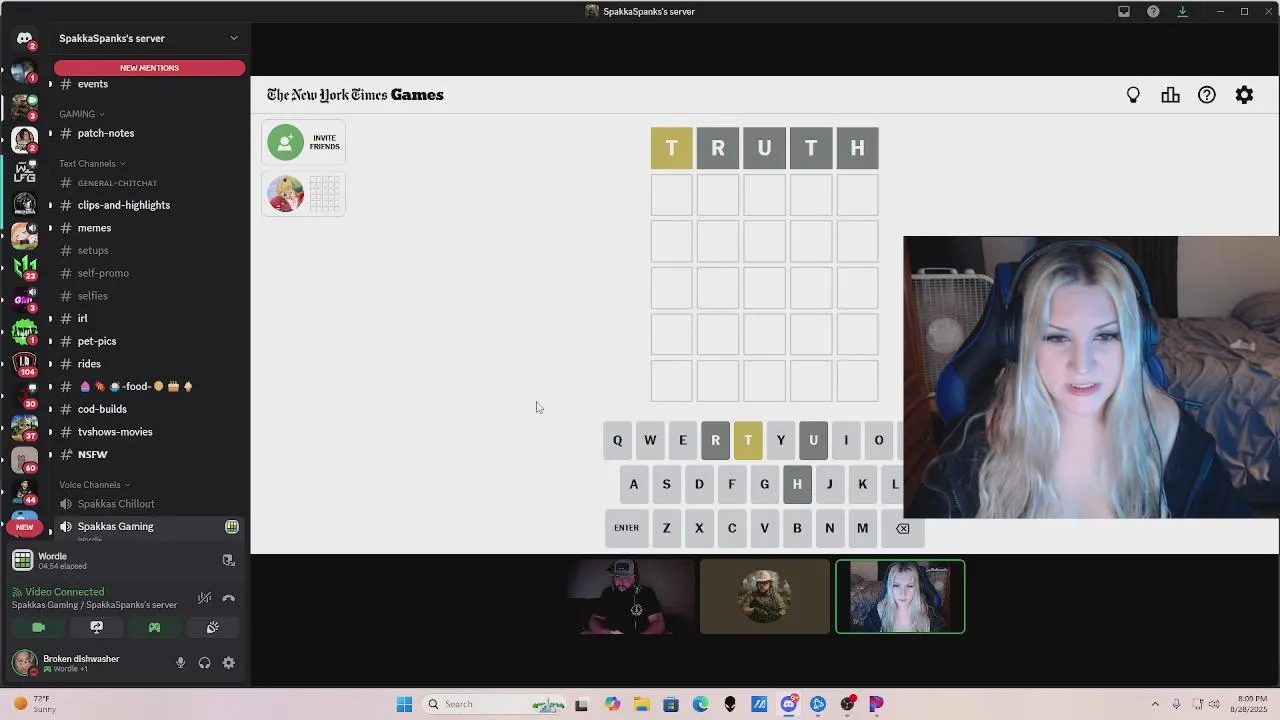Select the man in cap video thumbnail
Screen dimensions: 1280x720
coord(630,597)
